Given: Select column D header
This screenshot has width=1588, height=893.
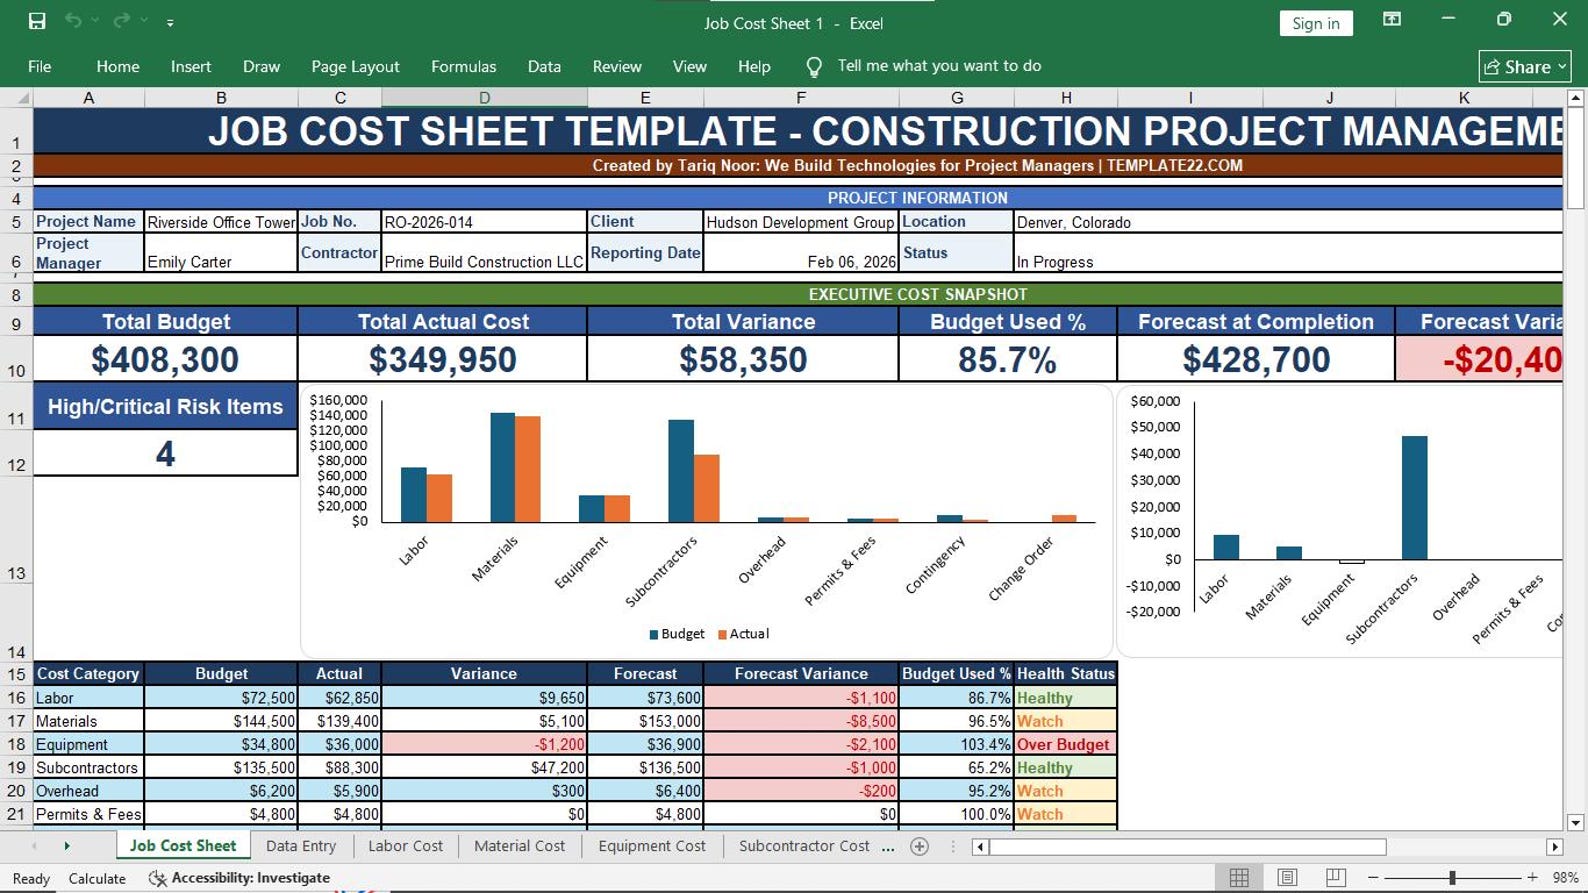Looking at the screenshot, I should pyautogui.click(x=484, y=98).
